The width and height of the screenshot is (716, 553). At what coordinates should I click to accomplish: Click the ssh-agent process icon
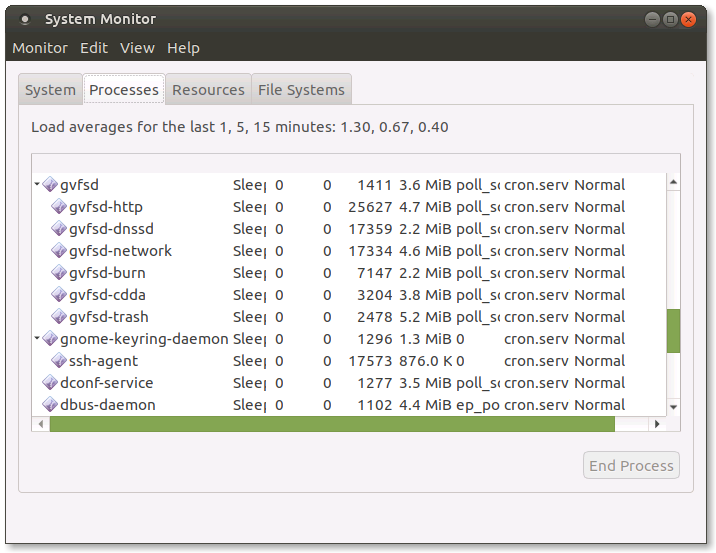(59, 361)
